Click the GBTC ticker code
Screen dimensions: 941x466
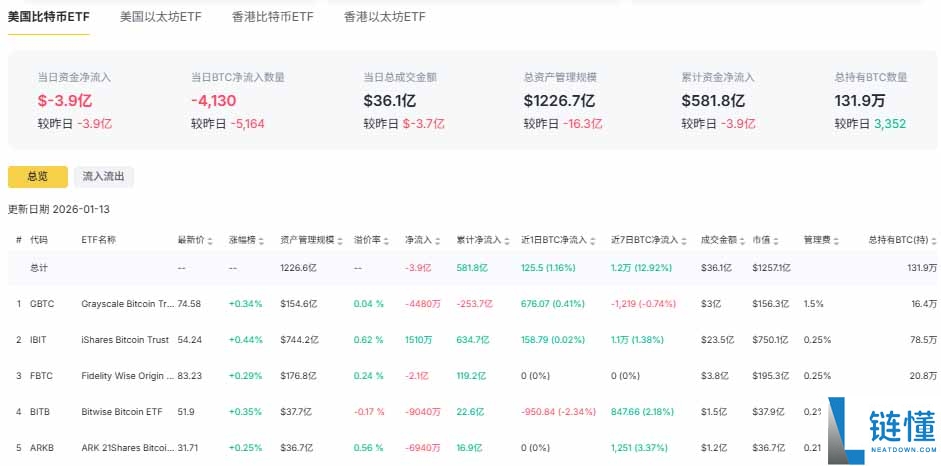(42, 304)
